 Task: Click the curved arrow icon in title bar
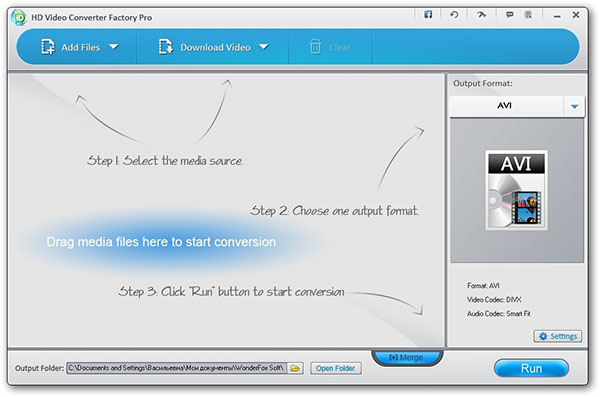481,15
